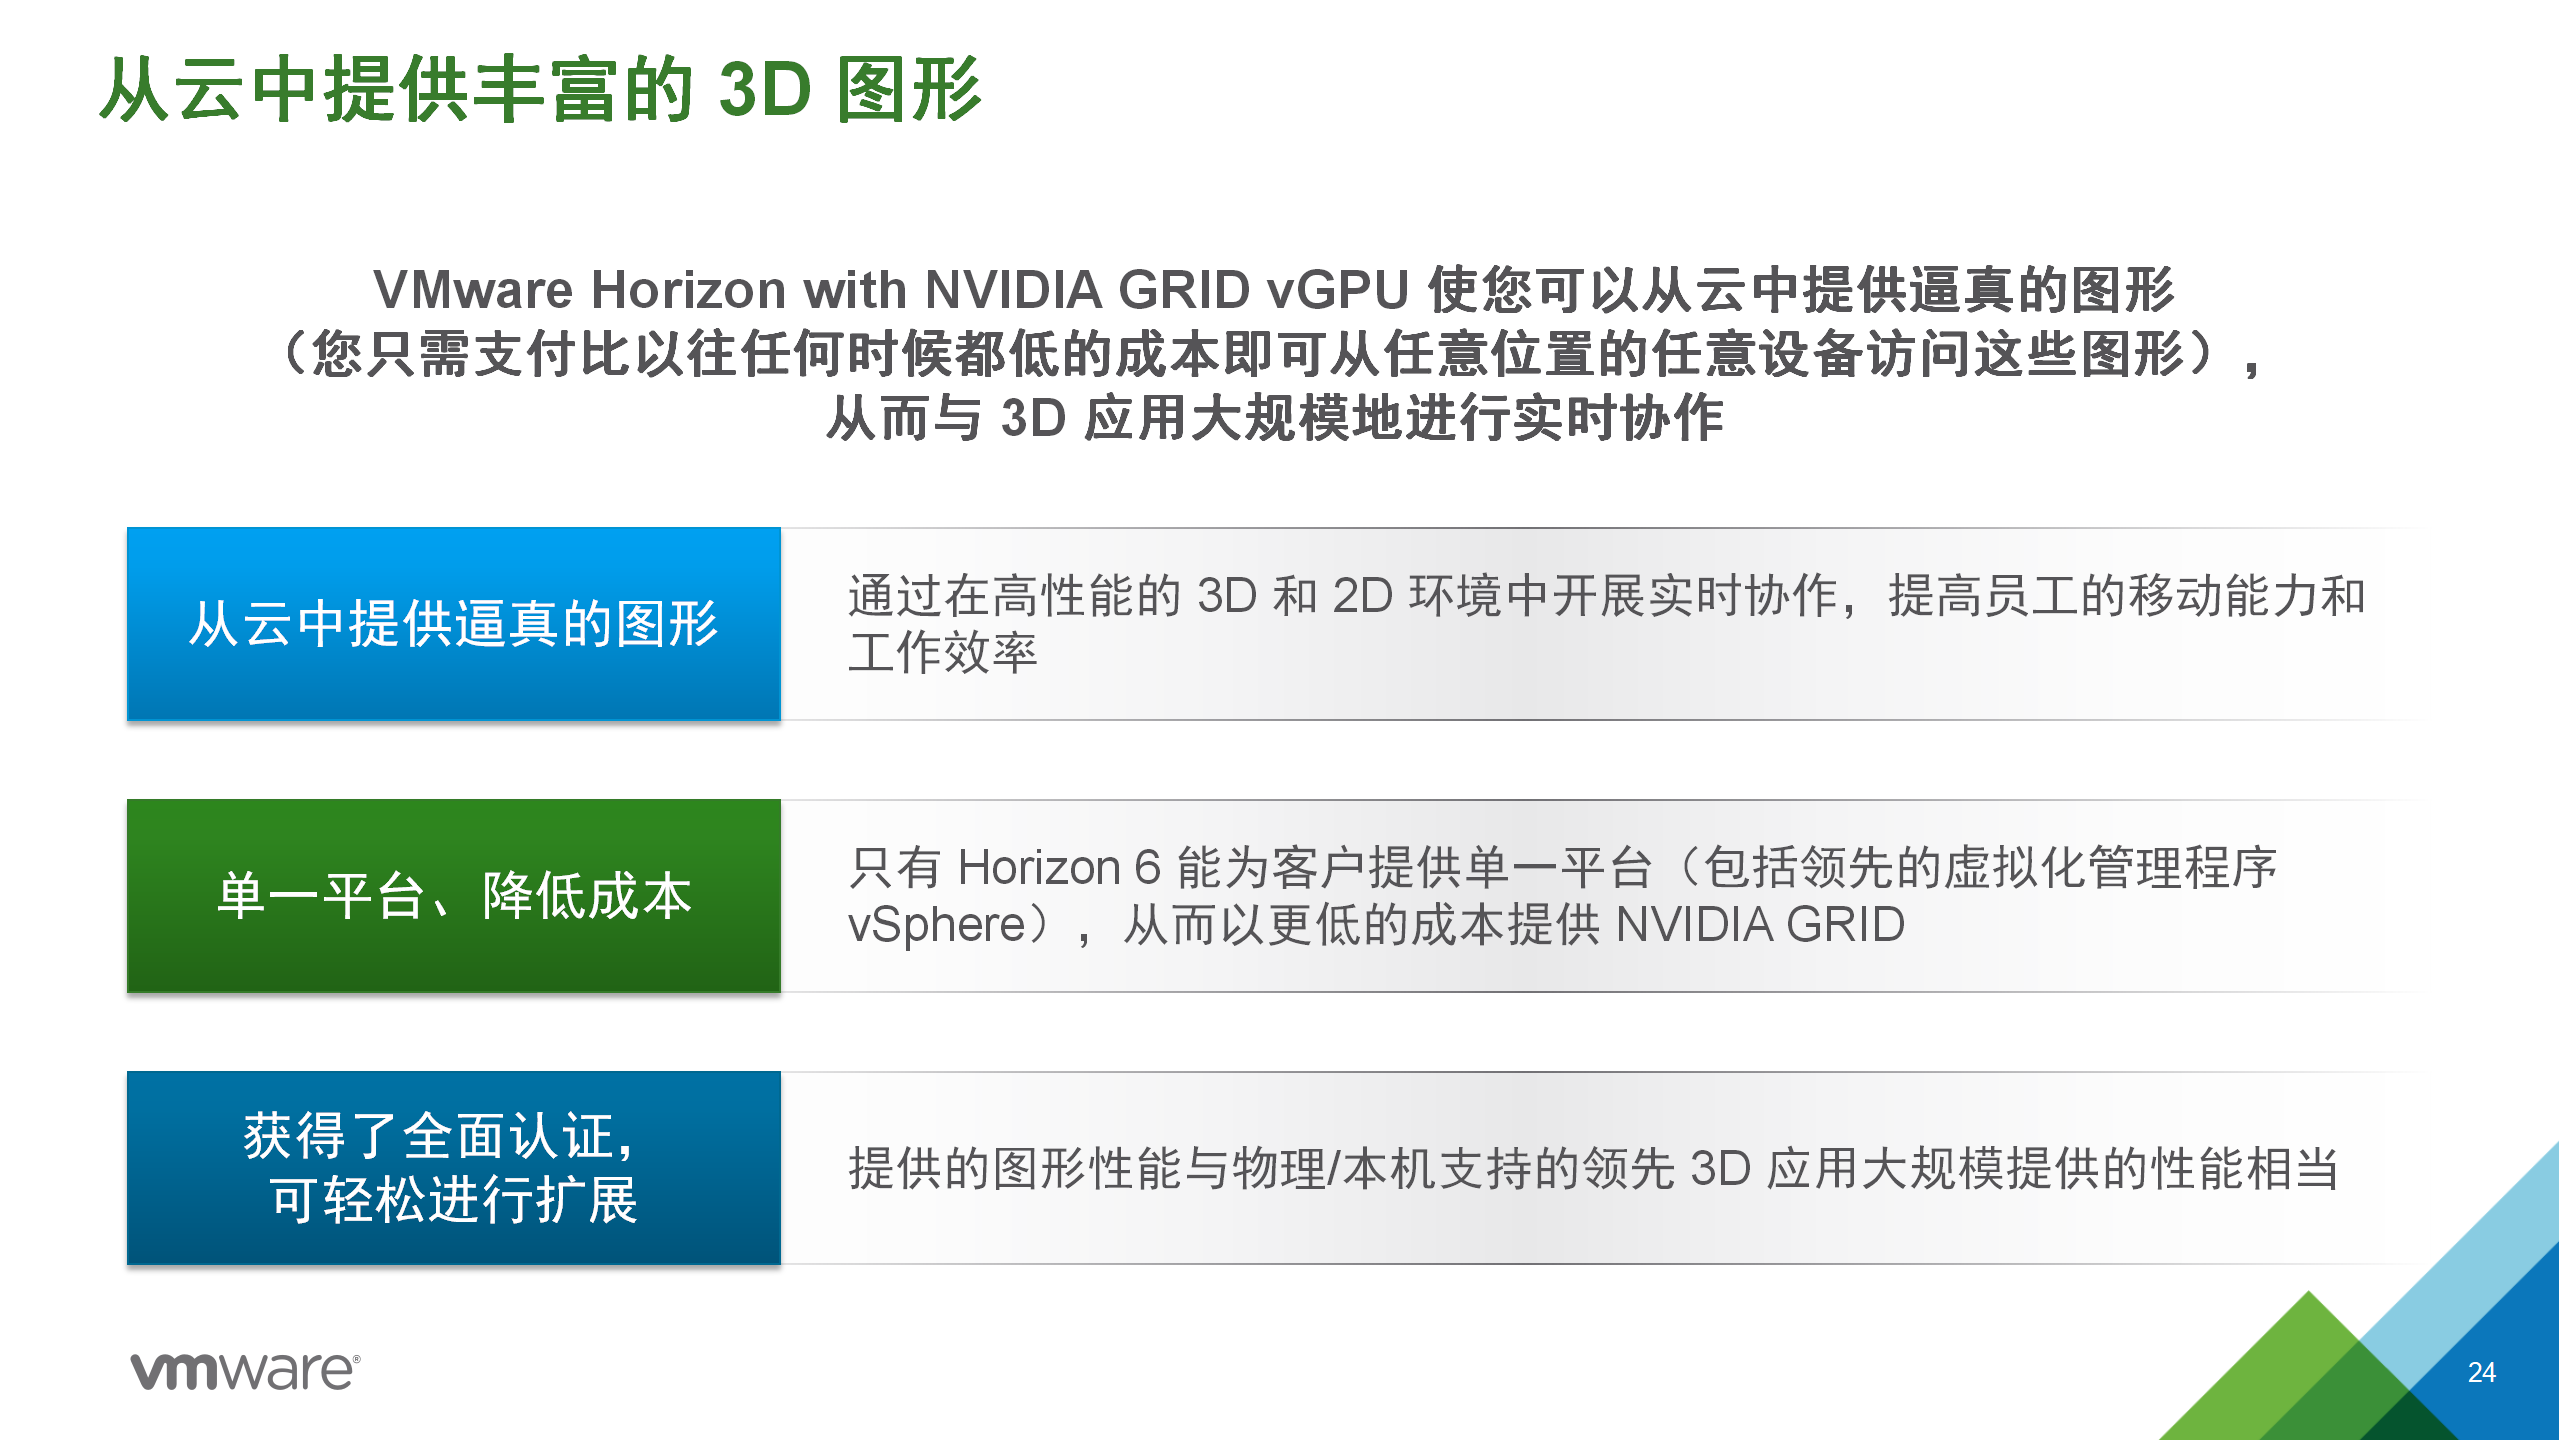Select the blue box 从云中提供逼真的图形
This screenshot has height=1440, width=2559.
click(x=453, y=624)
